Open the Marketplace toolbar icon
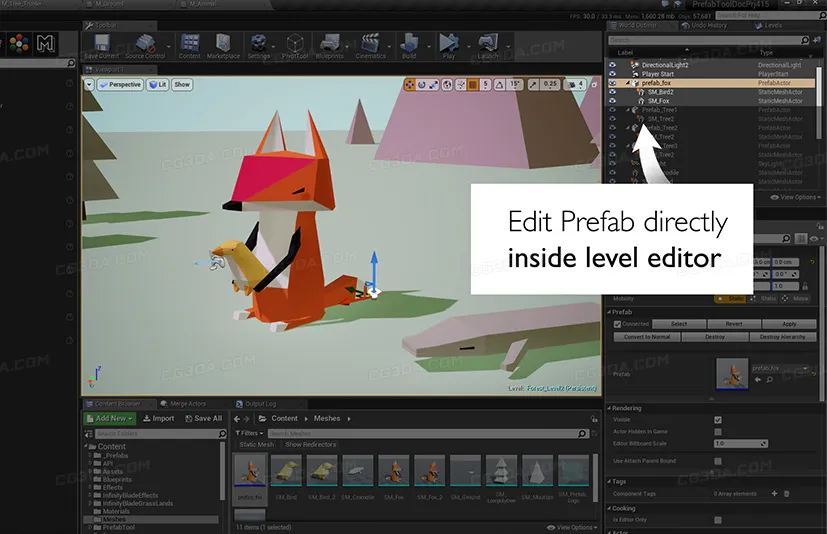The height and width of the screenshot is (534, 827). [x=223, y=46]
